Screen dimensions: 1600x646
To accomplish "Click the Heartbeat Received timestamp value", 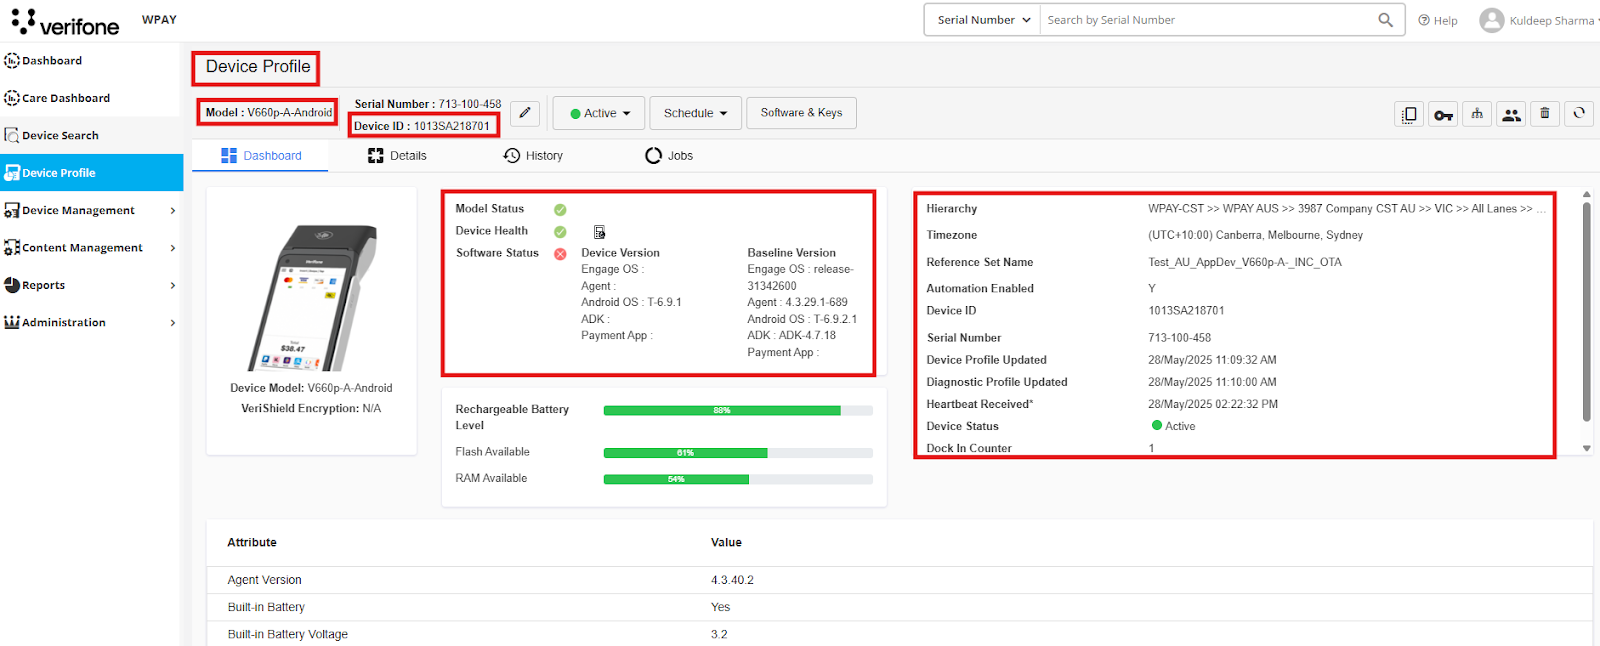I will point(1213,404).
